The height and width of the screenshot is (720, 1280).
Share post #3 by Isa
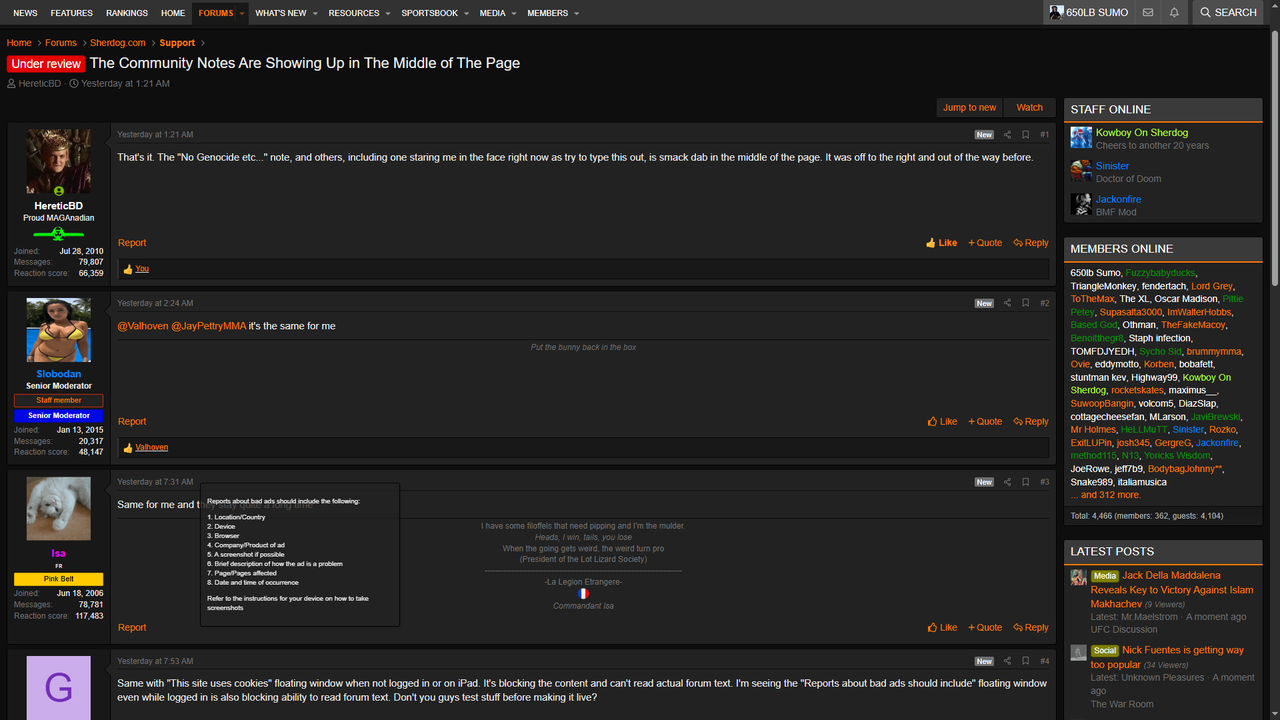[1007, 482]
